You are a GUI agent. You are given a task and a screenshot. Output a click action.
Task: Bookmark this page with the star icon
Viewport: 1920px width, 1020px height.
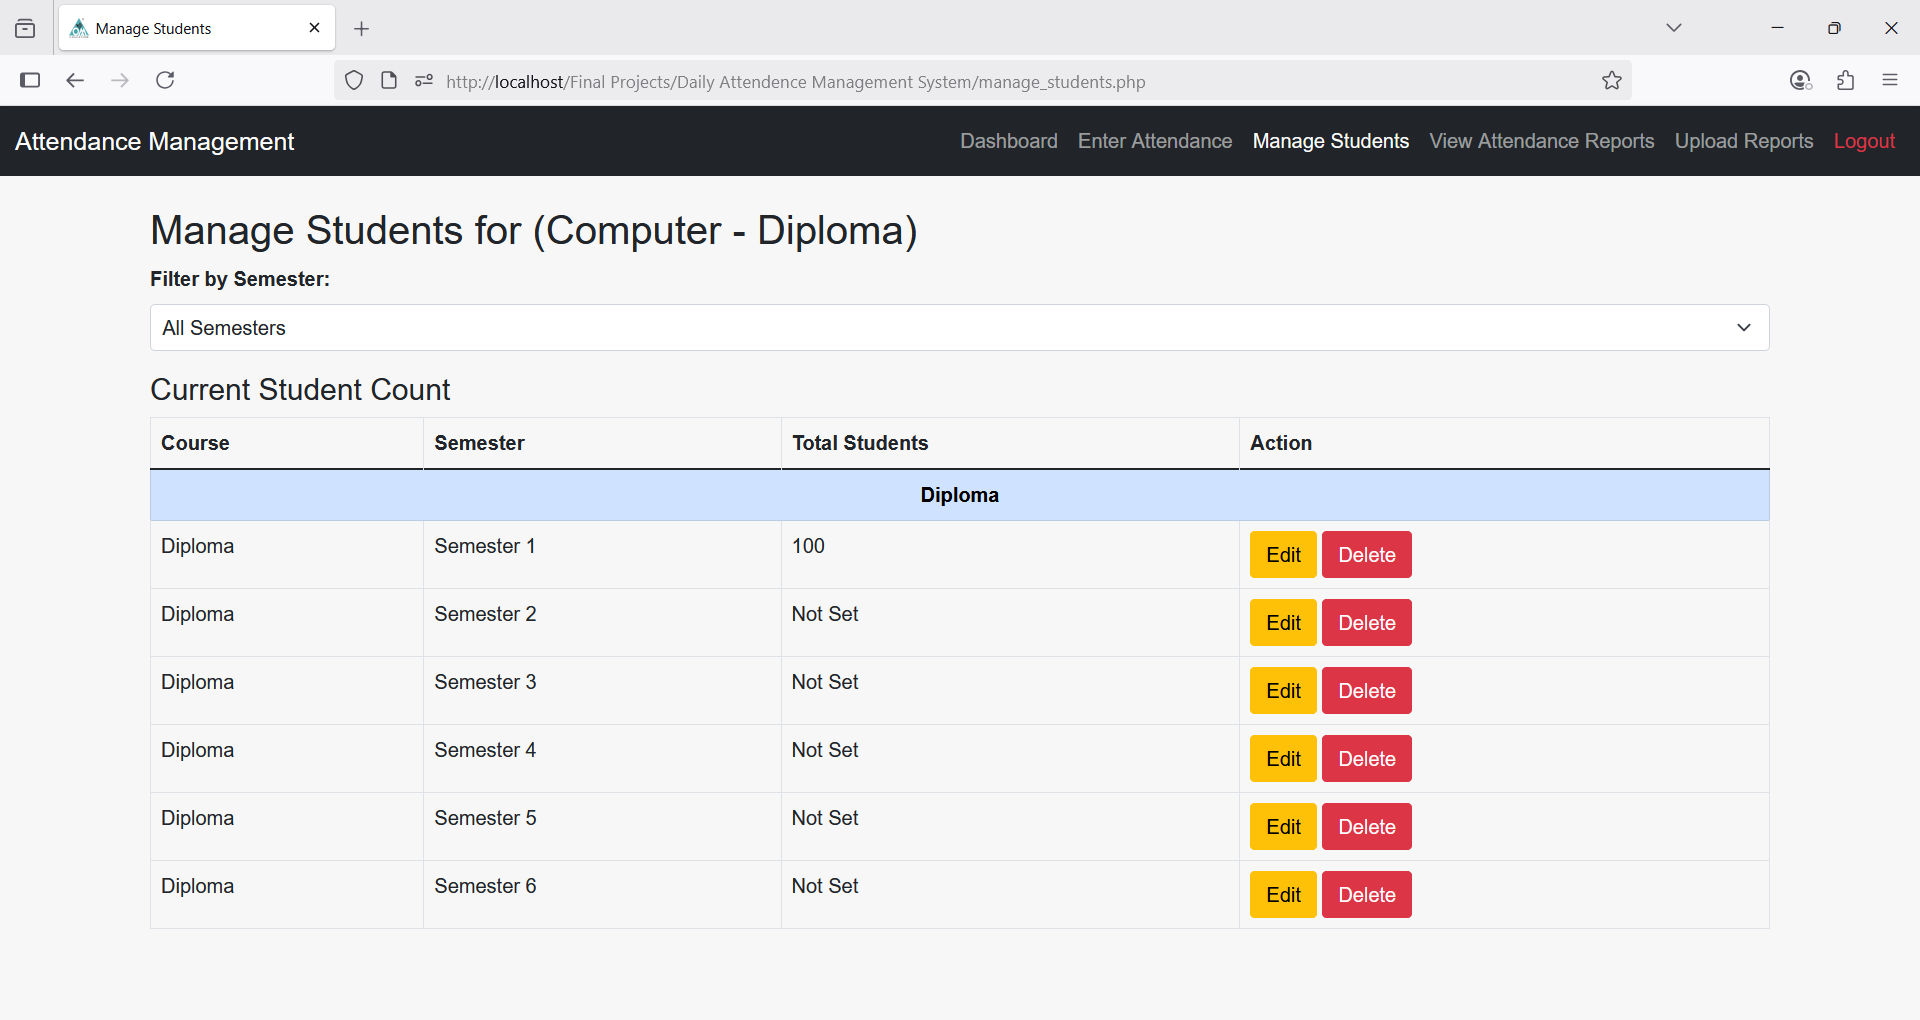click(1611, 81)
